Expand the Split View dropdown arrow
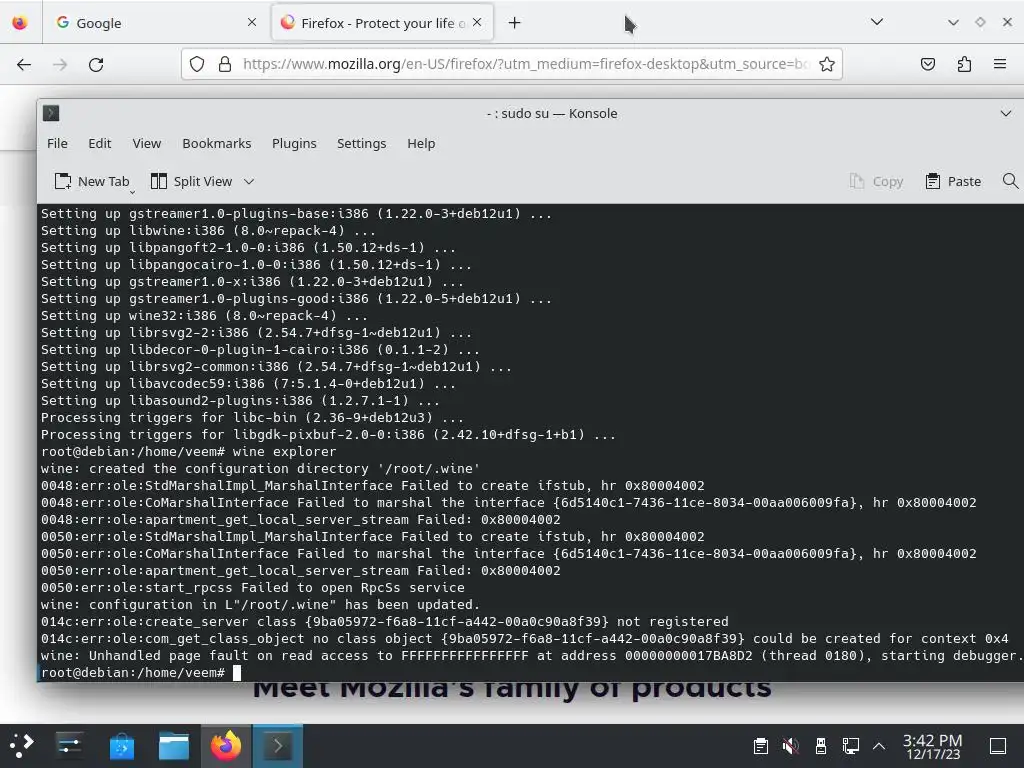The image size is (1024, 768). 249,182
